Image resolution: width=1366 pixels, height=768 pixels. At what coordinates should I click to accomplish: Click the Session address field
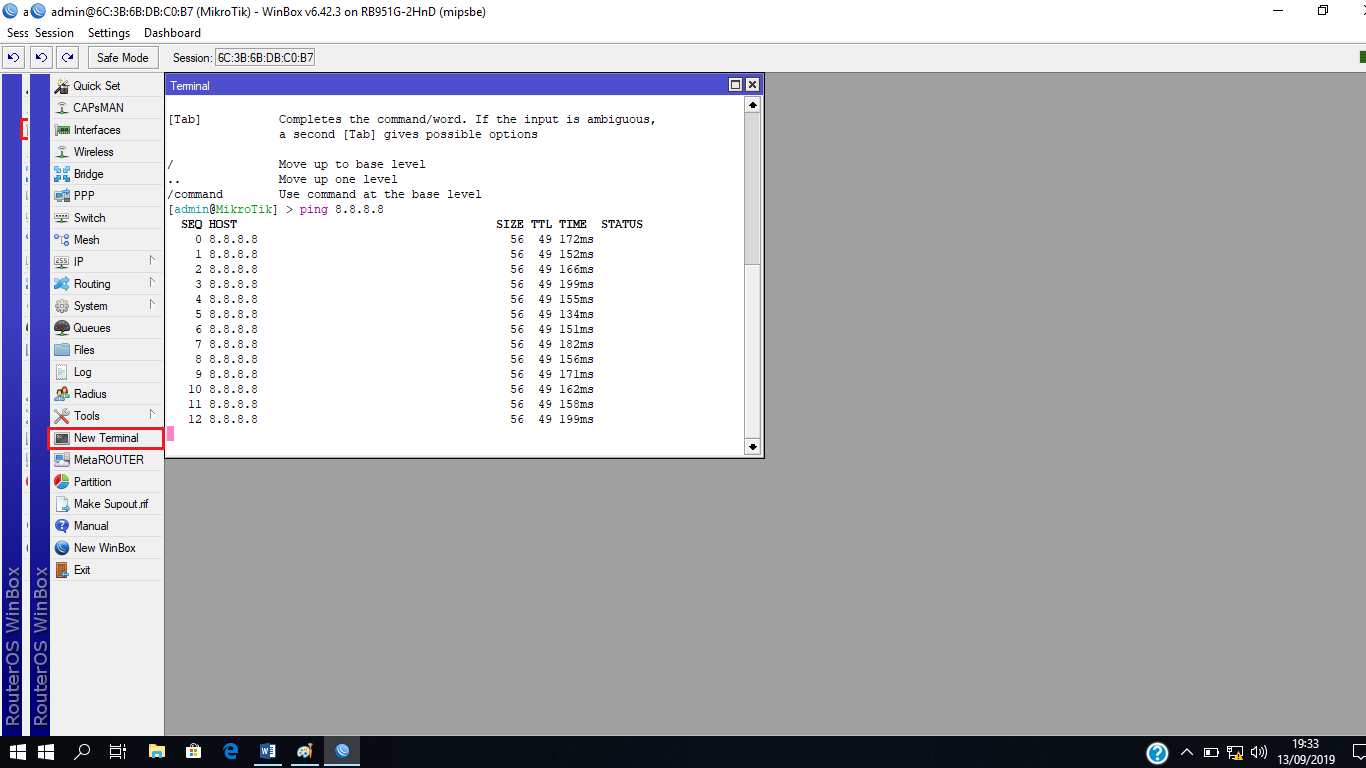265,58
